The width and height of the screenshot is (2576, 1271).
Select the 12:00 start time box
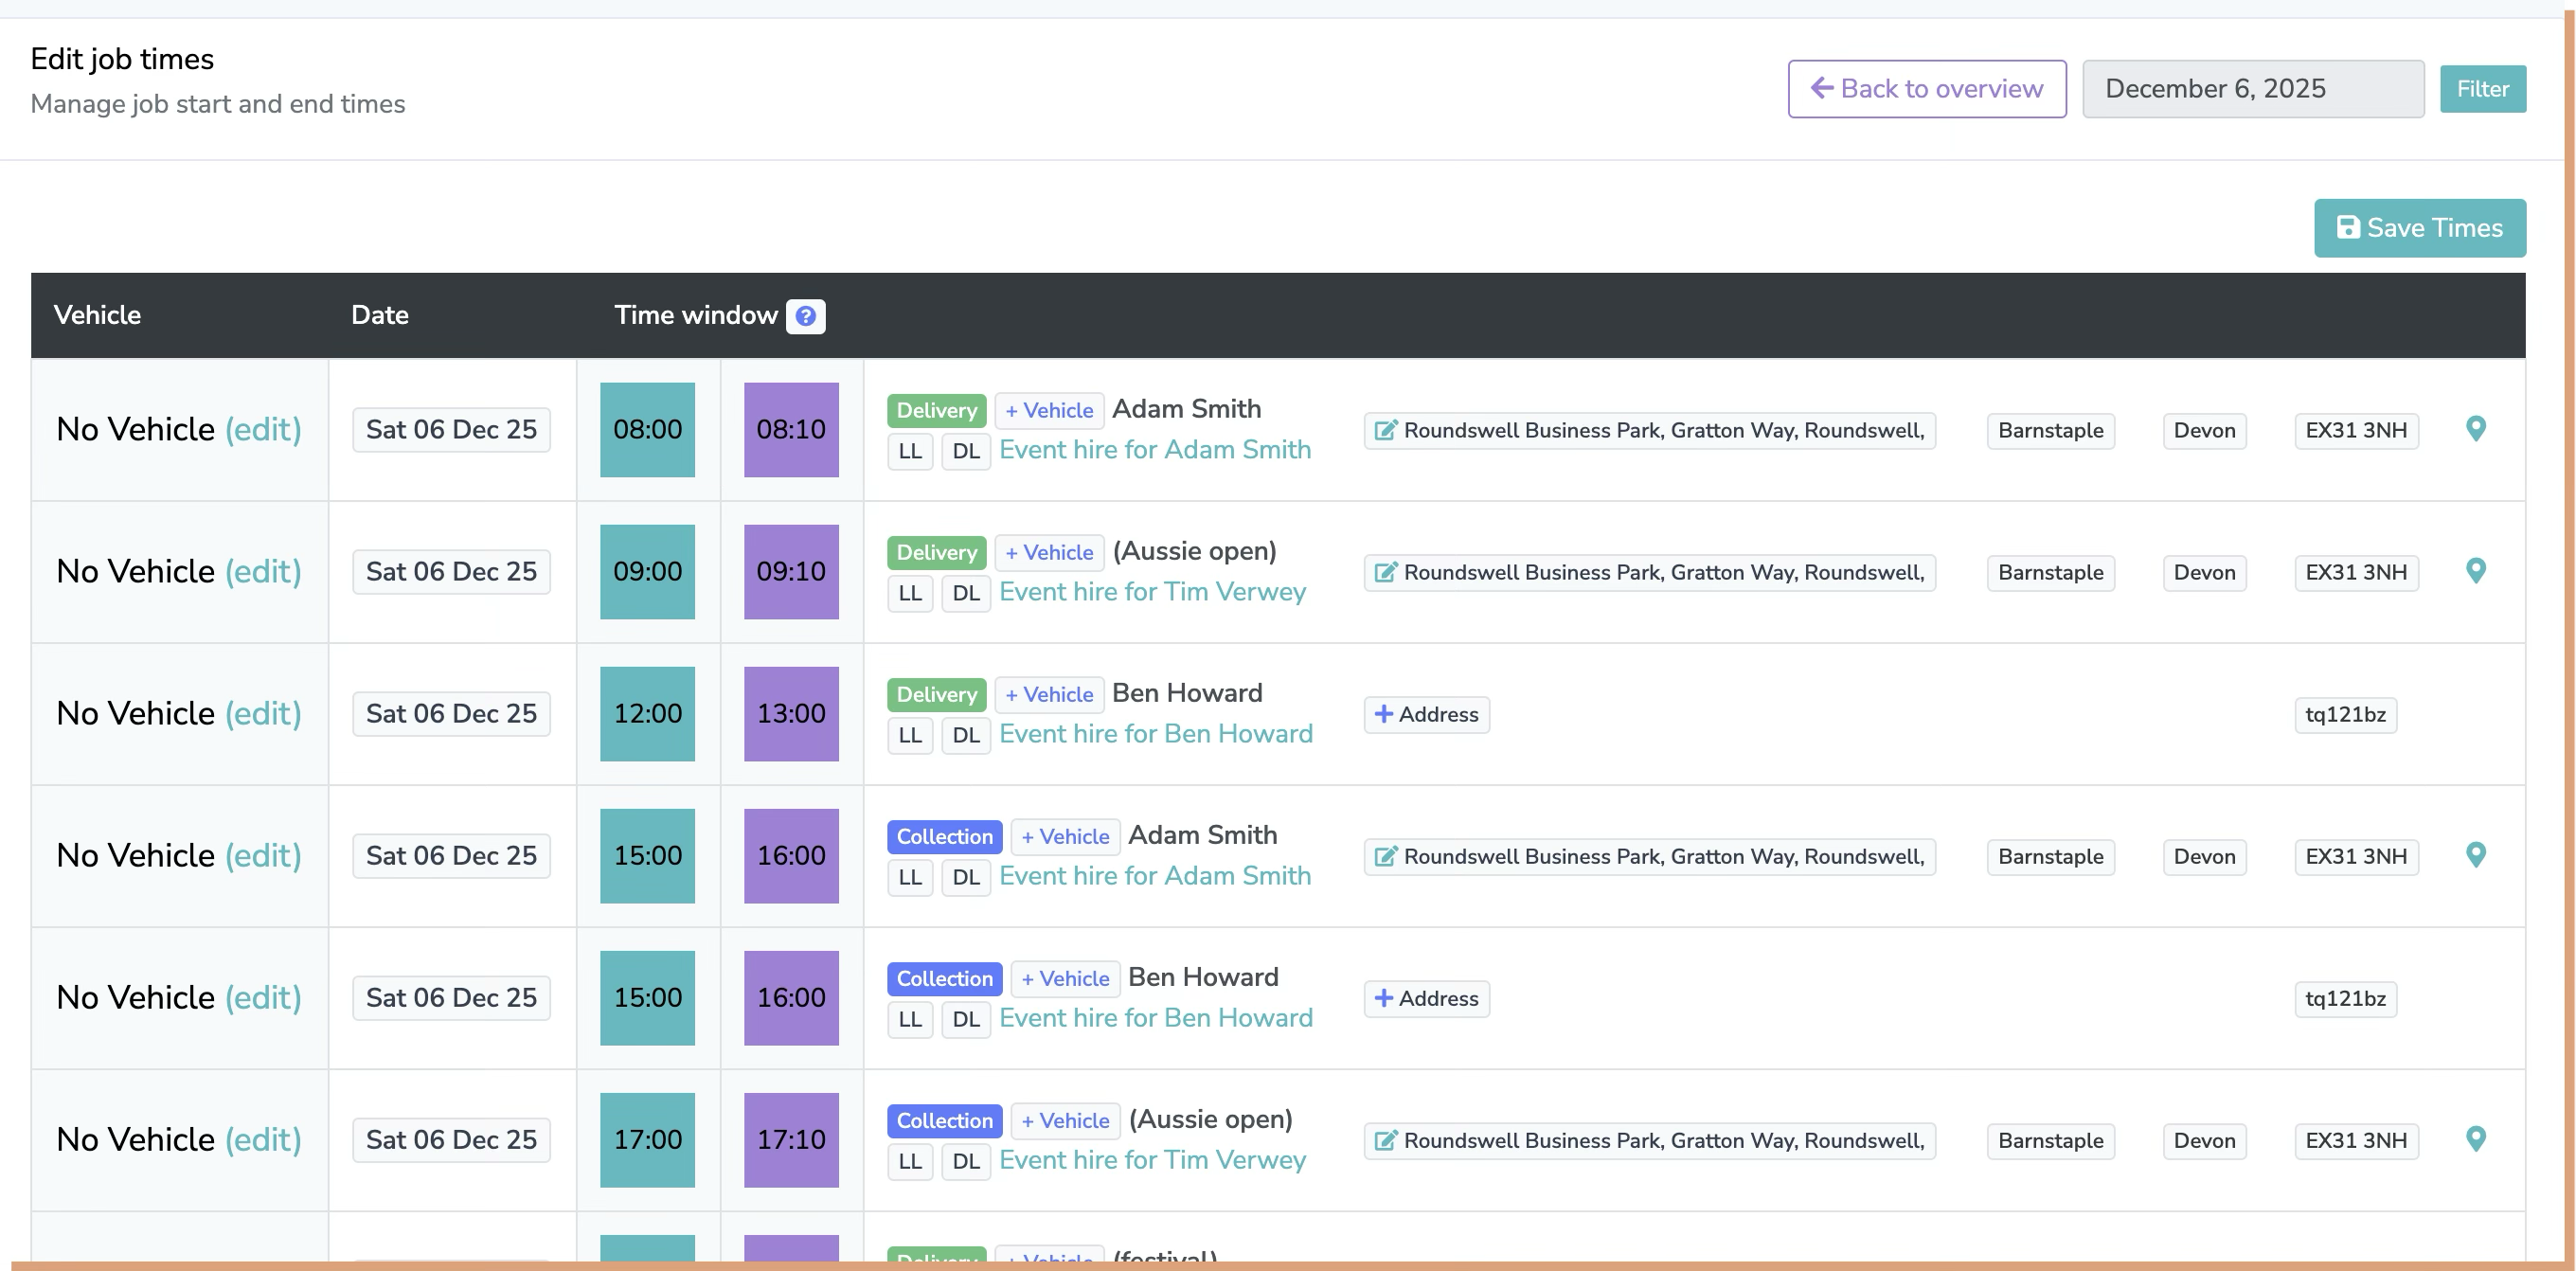647,714
